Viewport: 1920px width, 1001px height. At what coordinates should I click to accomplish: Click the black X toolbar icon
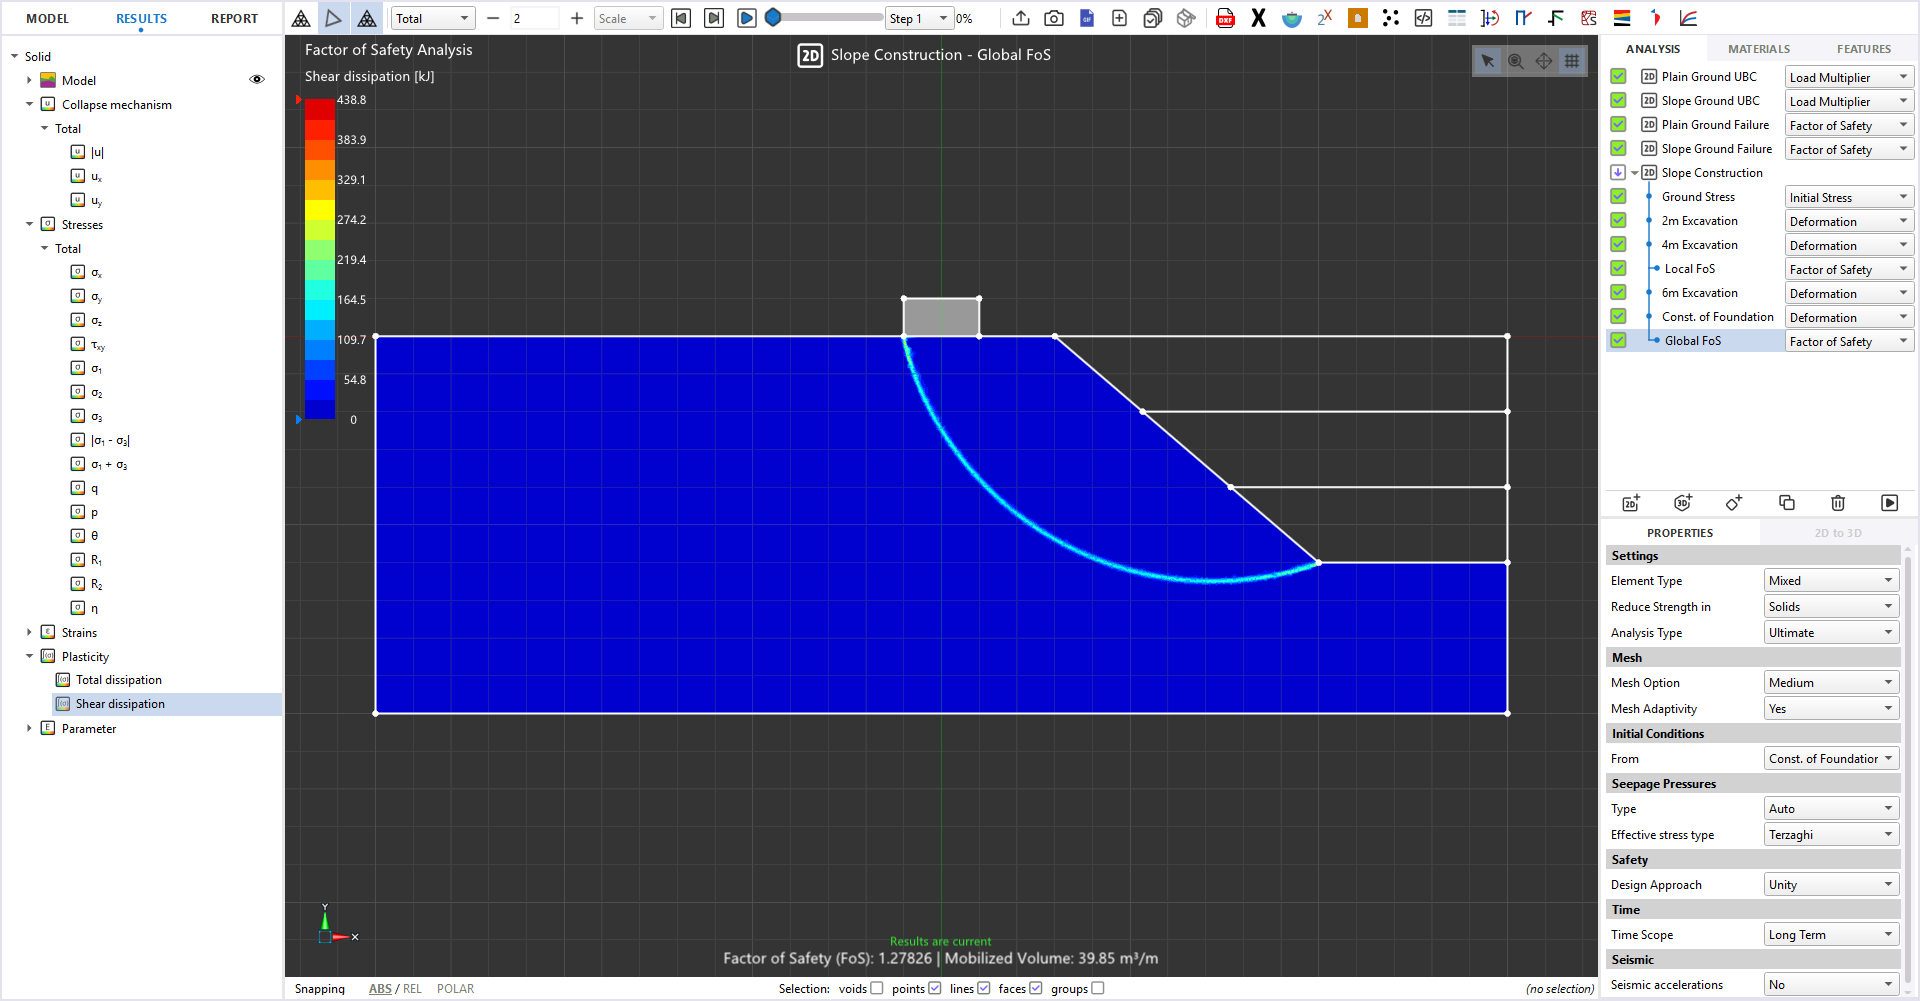pyautogui.click(x=1258, y=18)
